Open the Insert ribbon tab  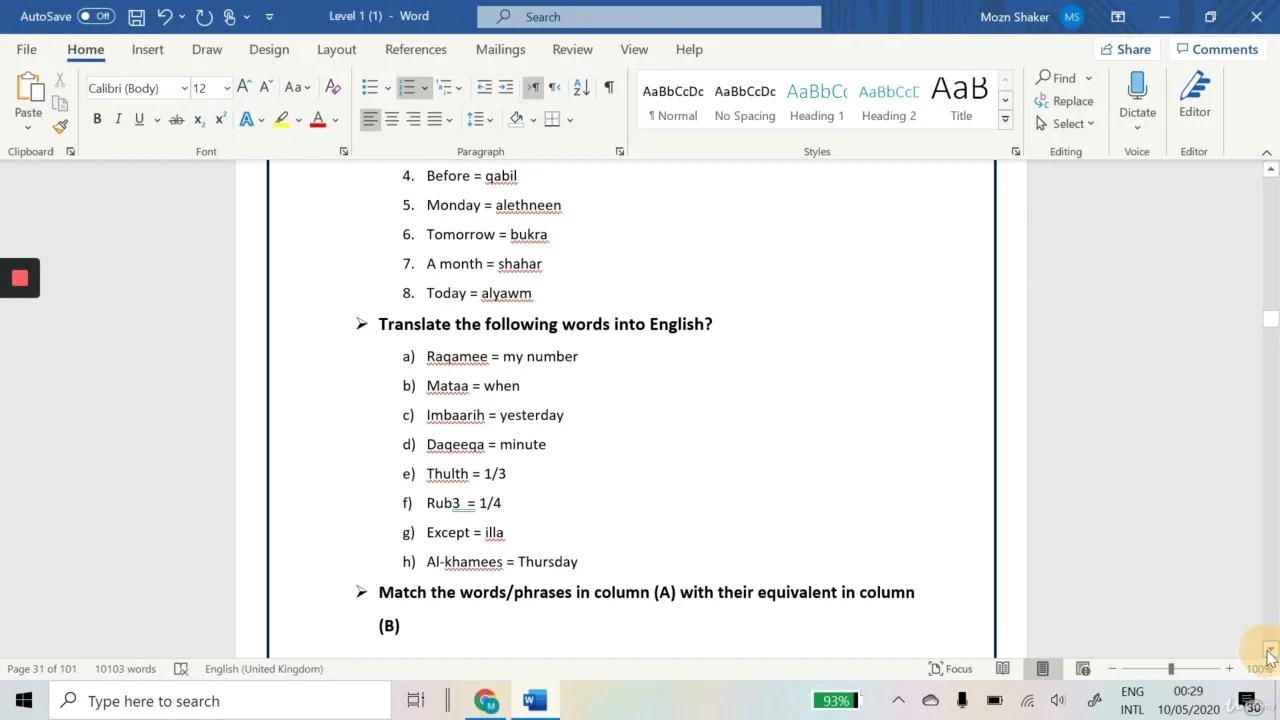pos(147,49)
